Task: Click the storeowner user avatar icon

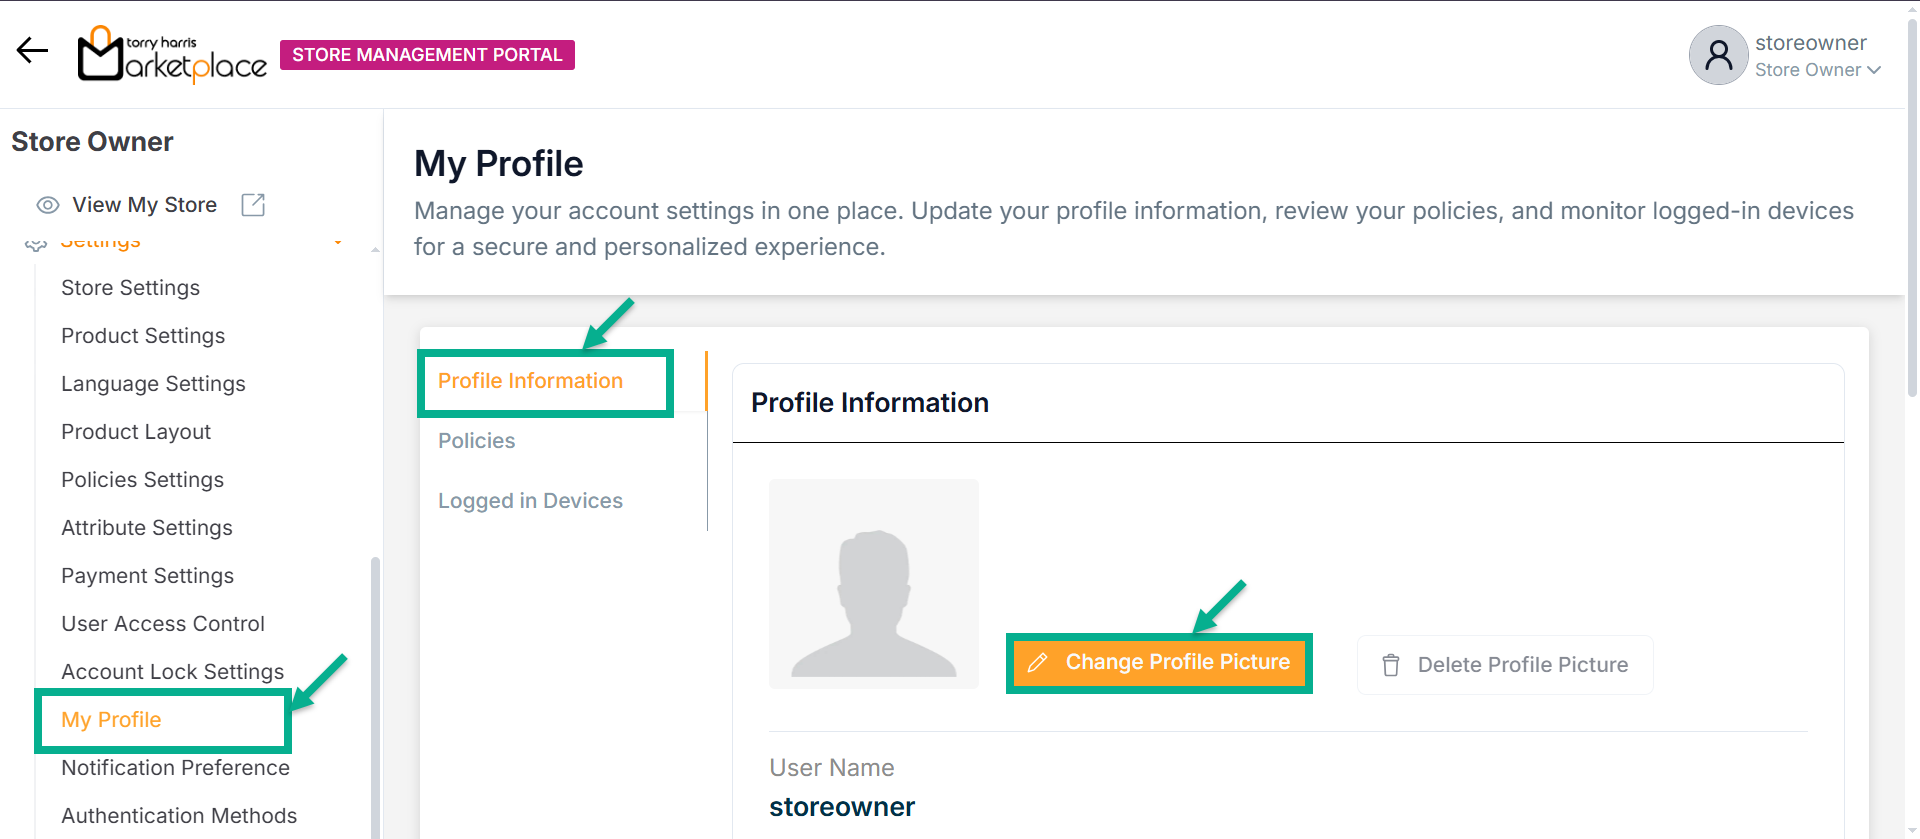Action: coord(1718,55)
